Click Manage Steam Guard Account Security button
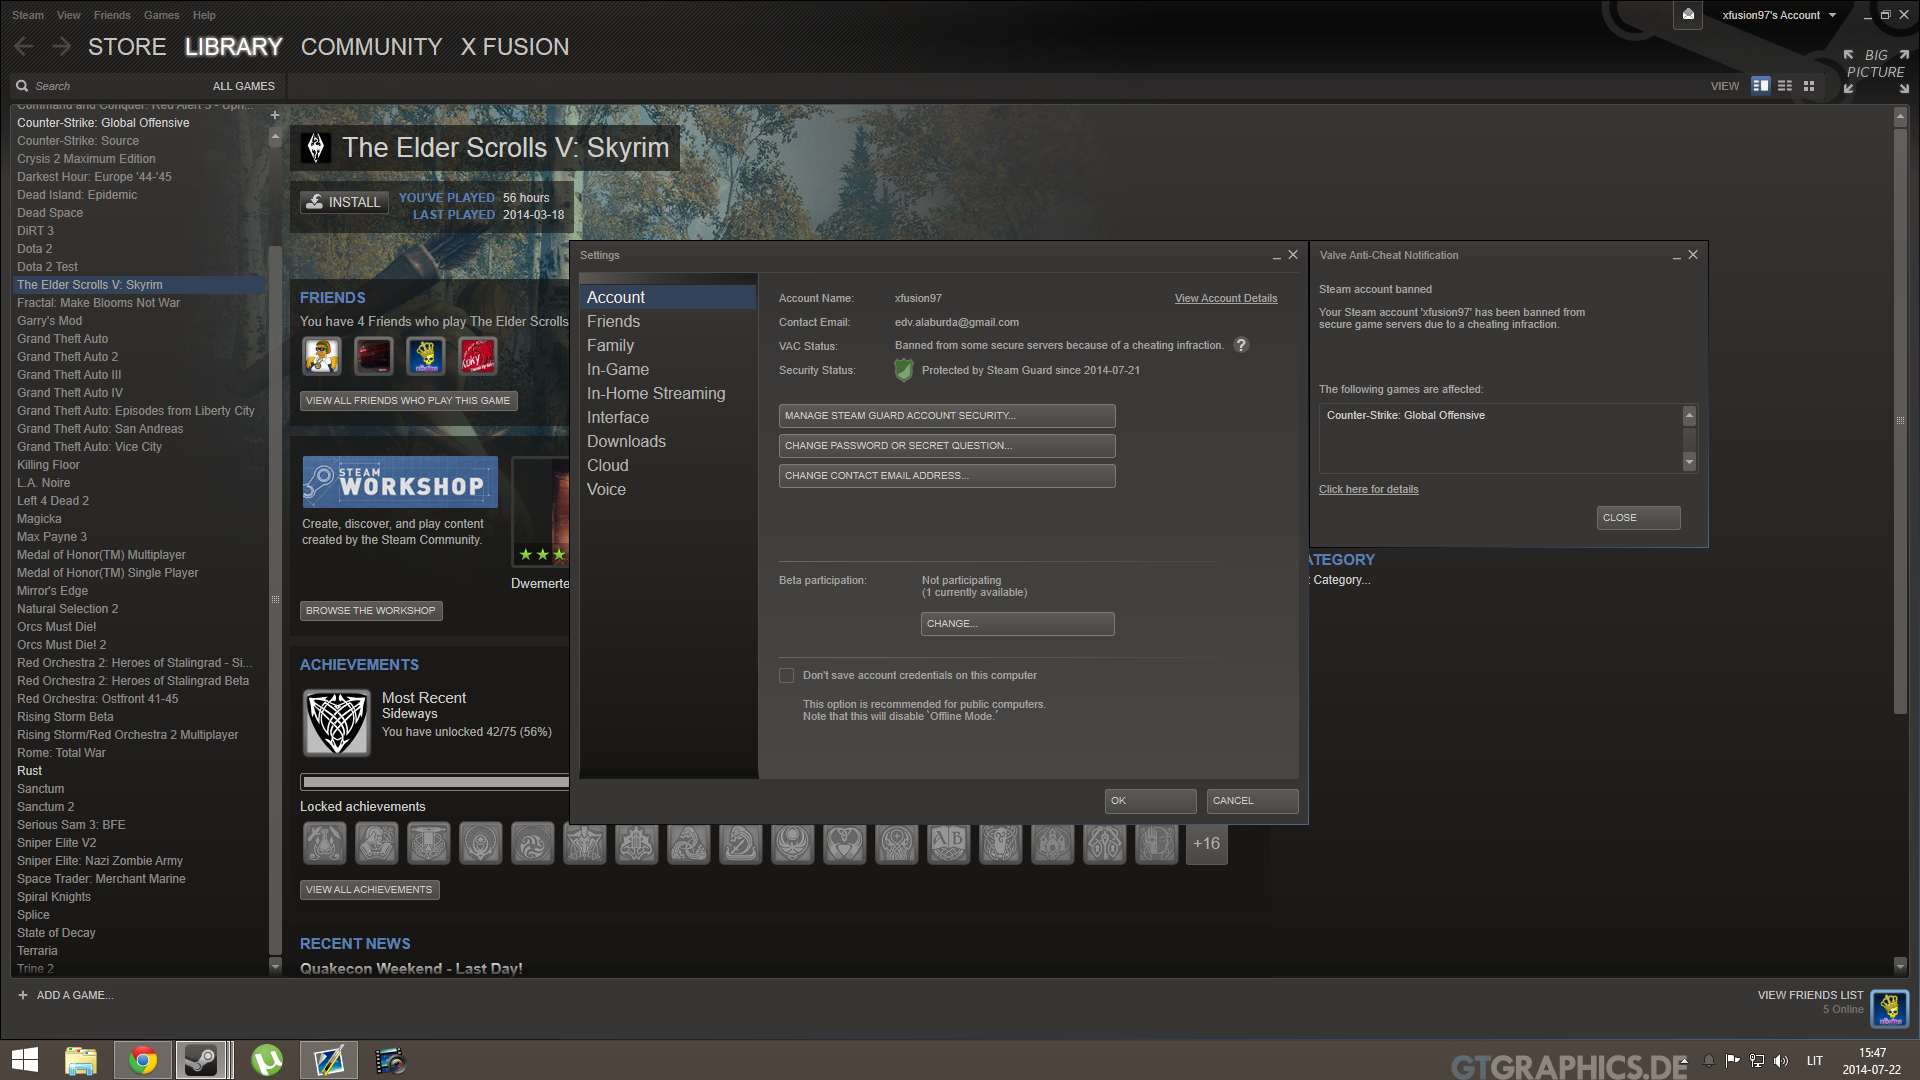The image size is (1920, 1080). [946, 416]
